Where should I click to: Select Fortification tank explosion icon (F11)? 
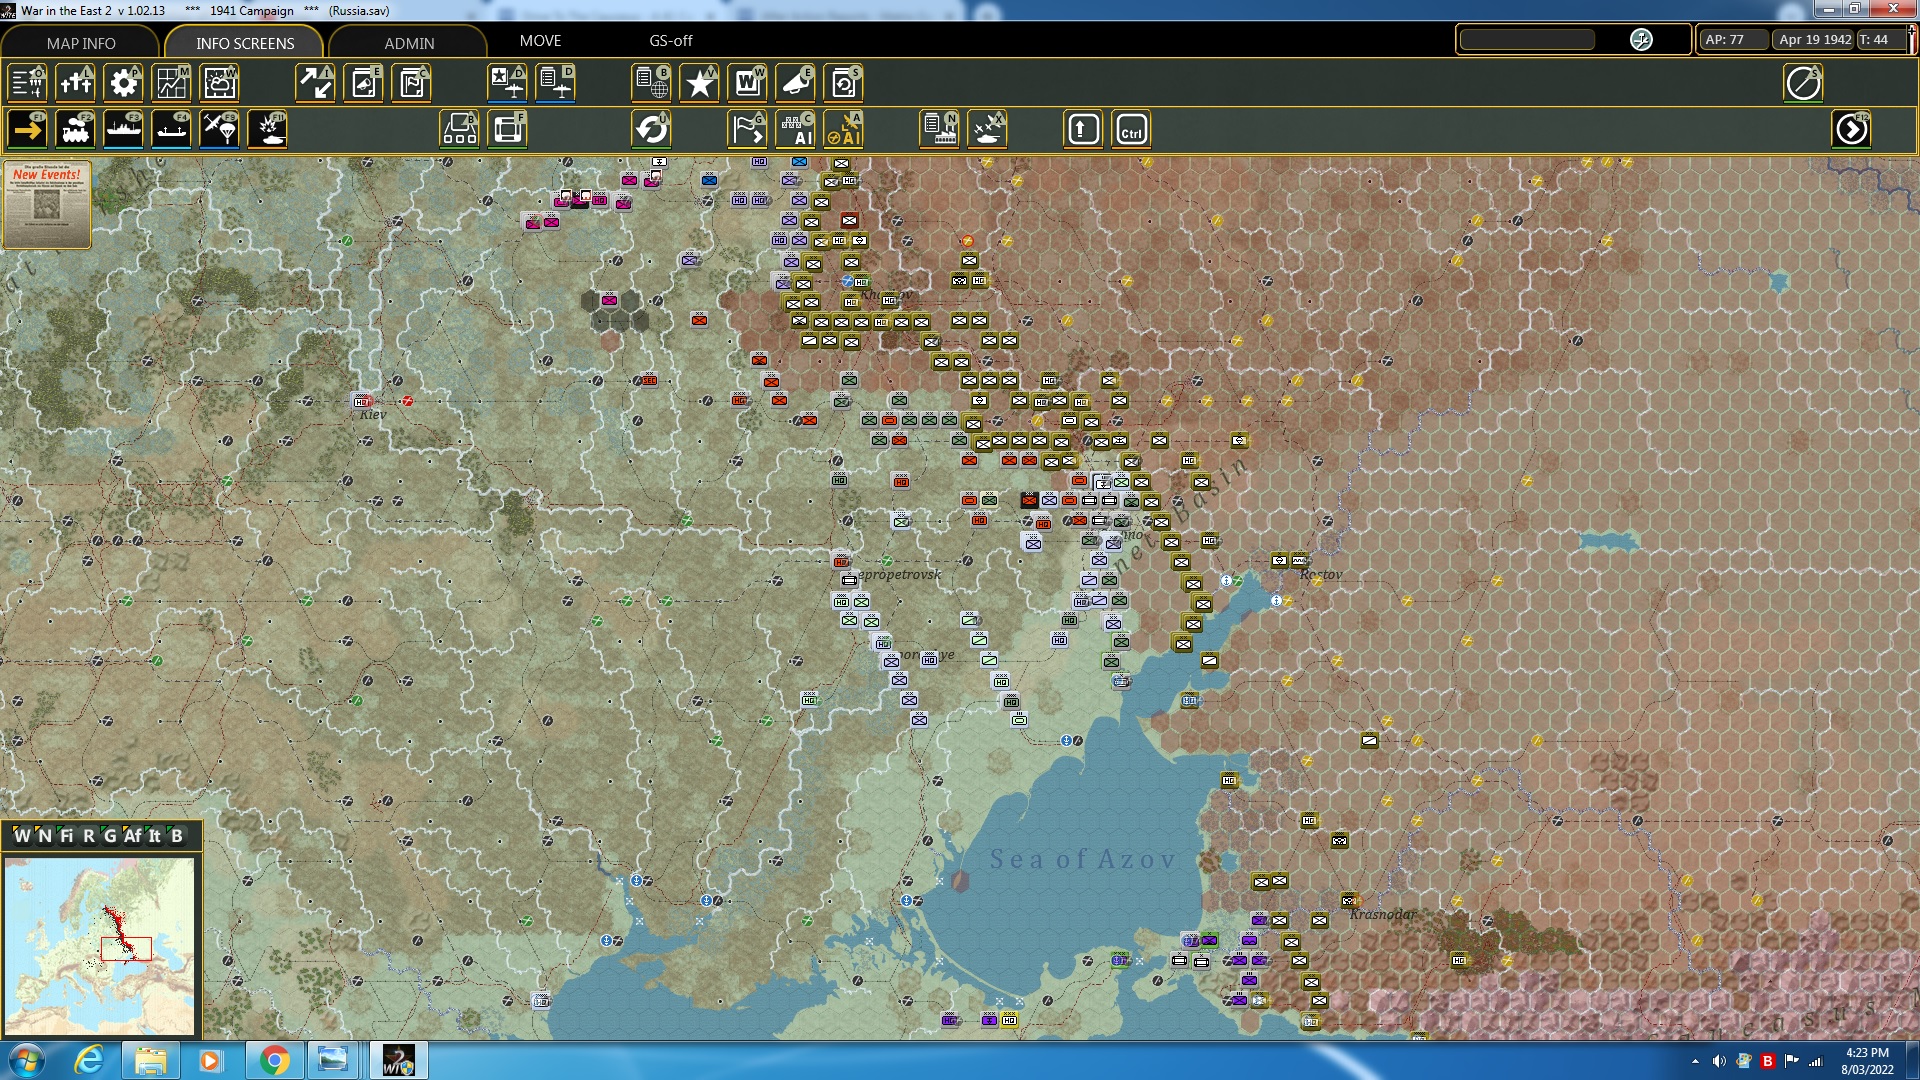(x=268, y=130)
